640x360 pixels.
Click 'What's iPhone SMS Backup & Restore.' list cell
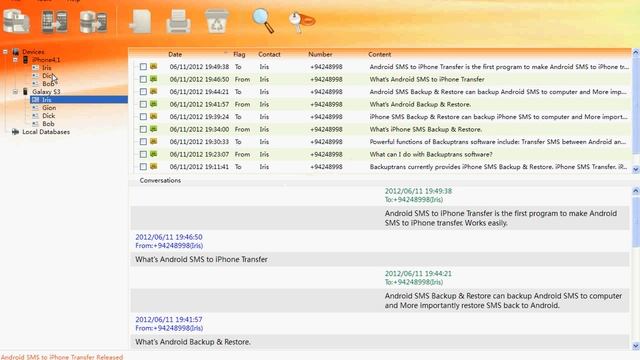[x=426, y=129]
